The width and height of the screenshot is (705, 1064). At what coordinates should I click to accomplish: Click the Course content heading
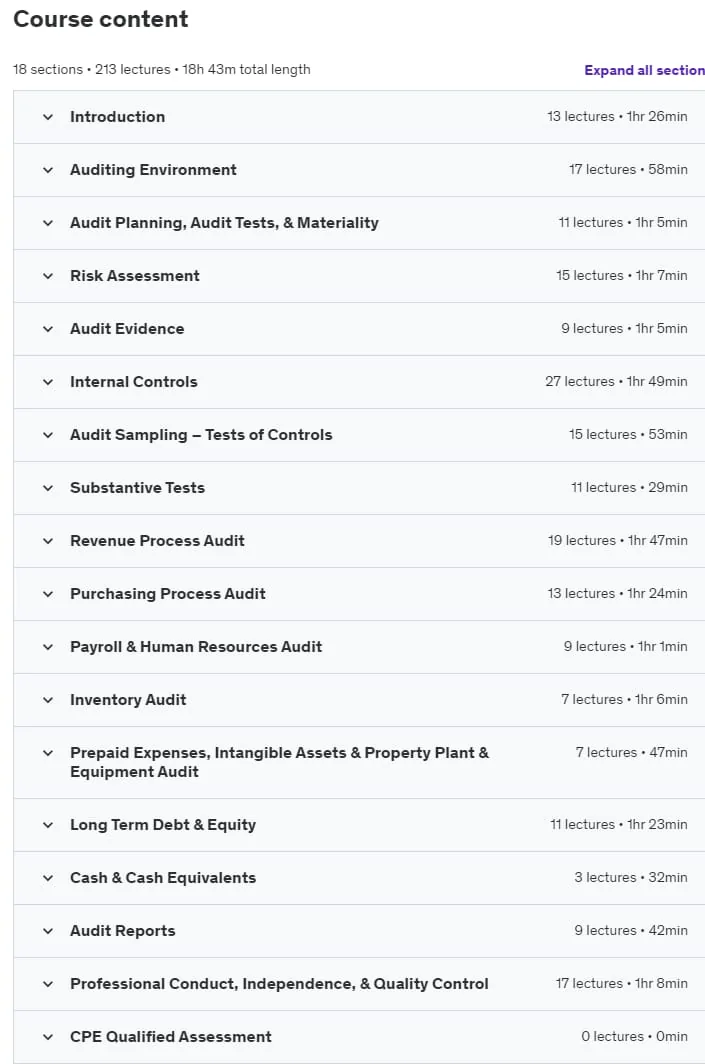coord(100,19)
